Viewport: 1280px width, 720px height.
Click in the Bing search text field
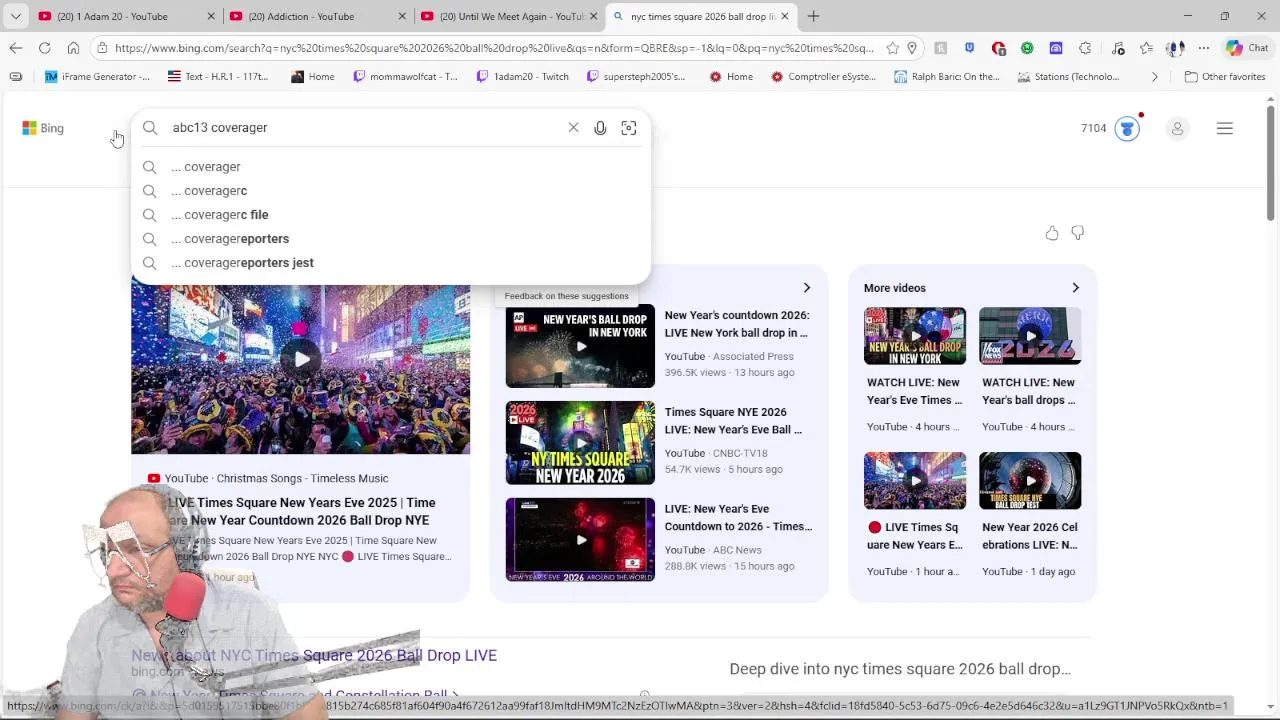pos(365,128)
